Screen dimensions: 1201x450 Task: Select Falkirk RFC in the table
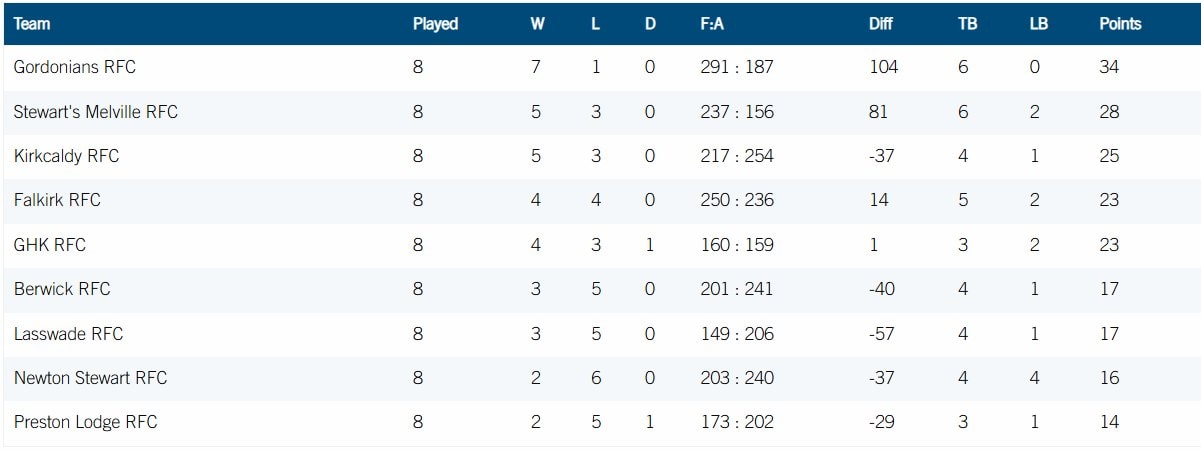click(x=58, y=200)
